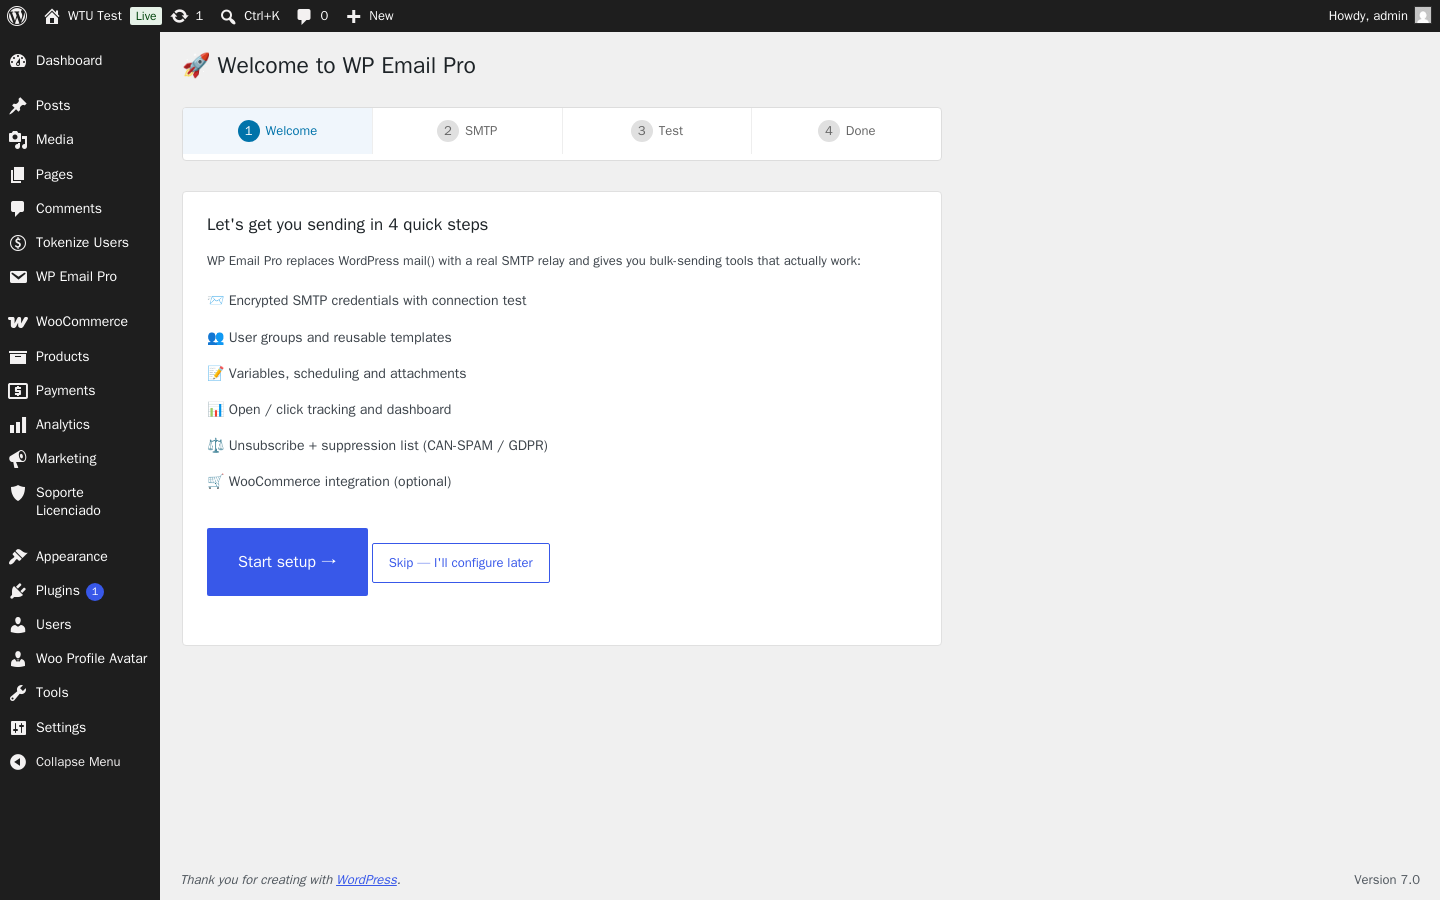Open the Tools menu item
The width and height of the screenshot is (1440, 900).
80,693
